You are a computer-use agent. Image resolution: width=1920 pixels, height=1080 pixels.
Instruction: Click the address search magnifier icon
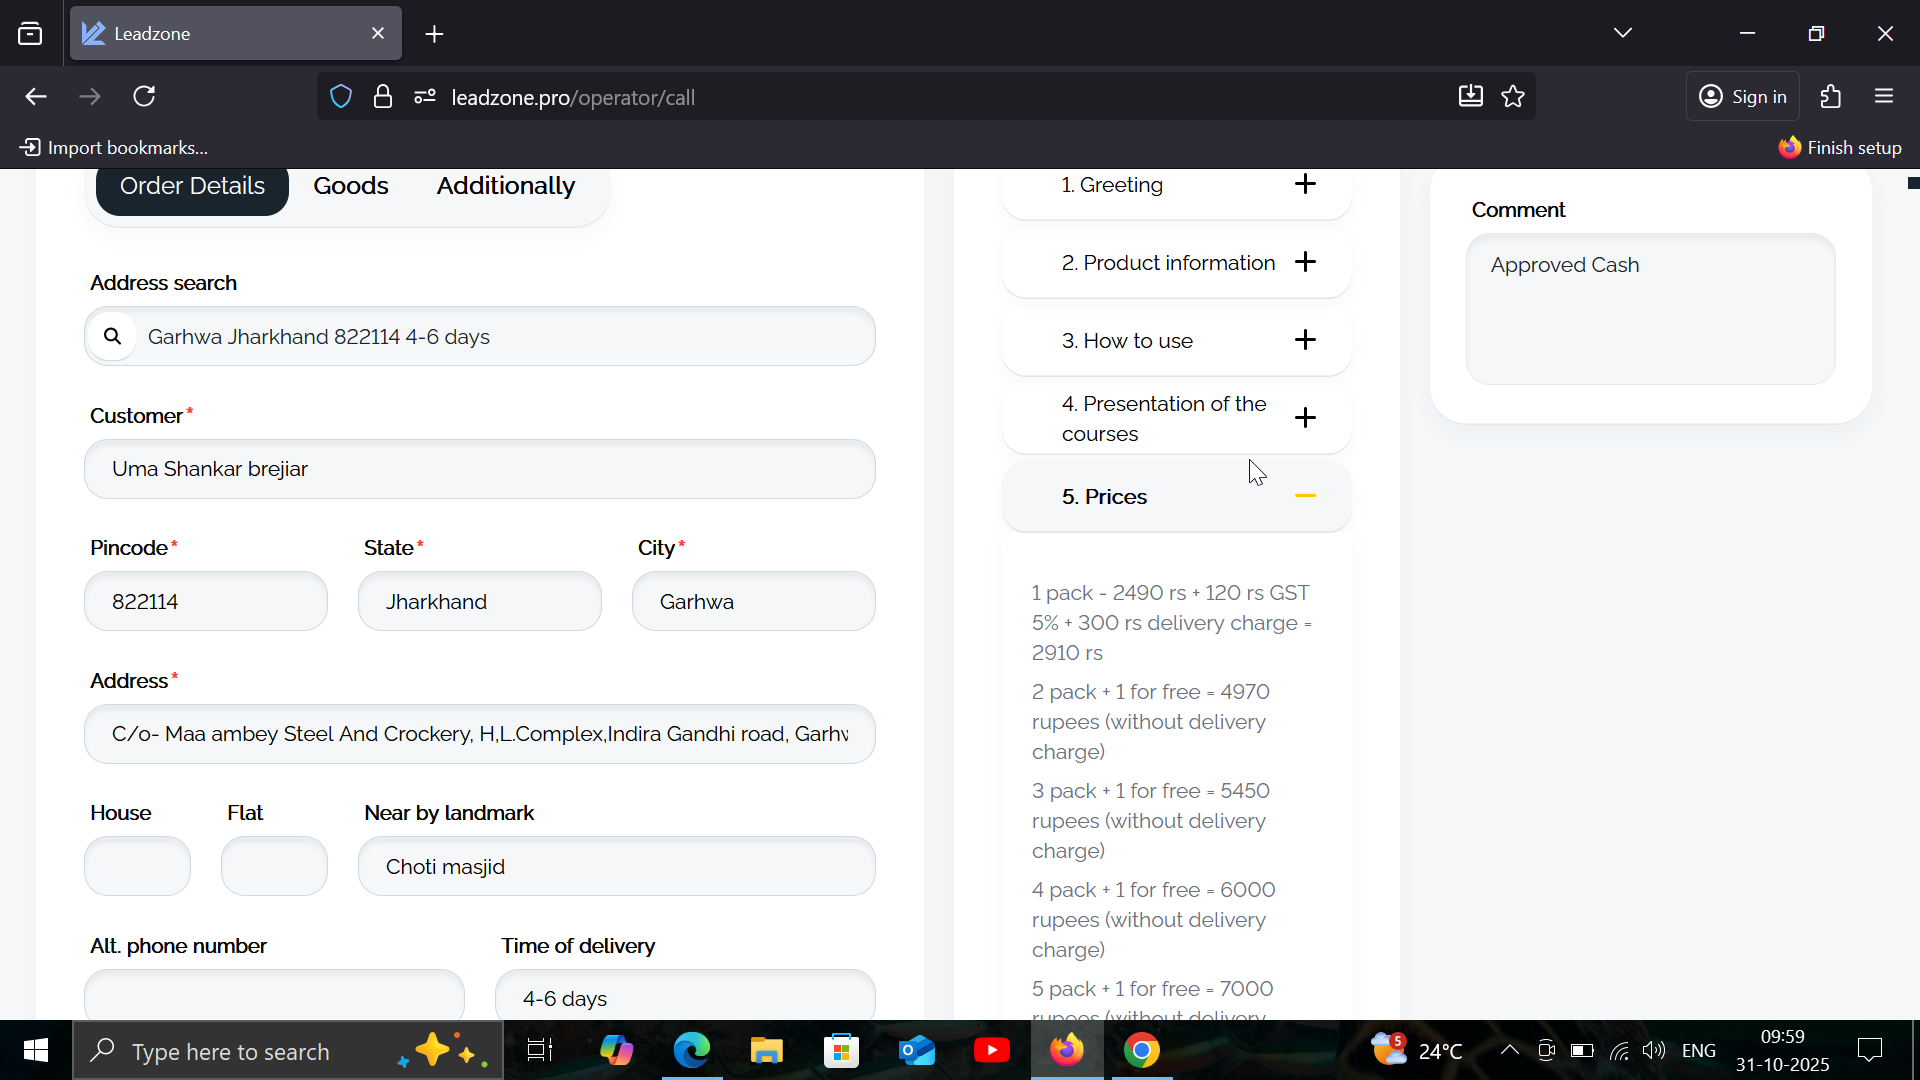(x=113, y=337)
